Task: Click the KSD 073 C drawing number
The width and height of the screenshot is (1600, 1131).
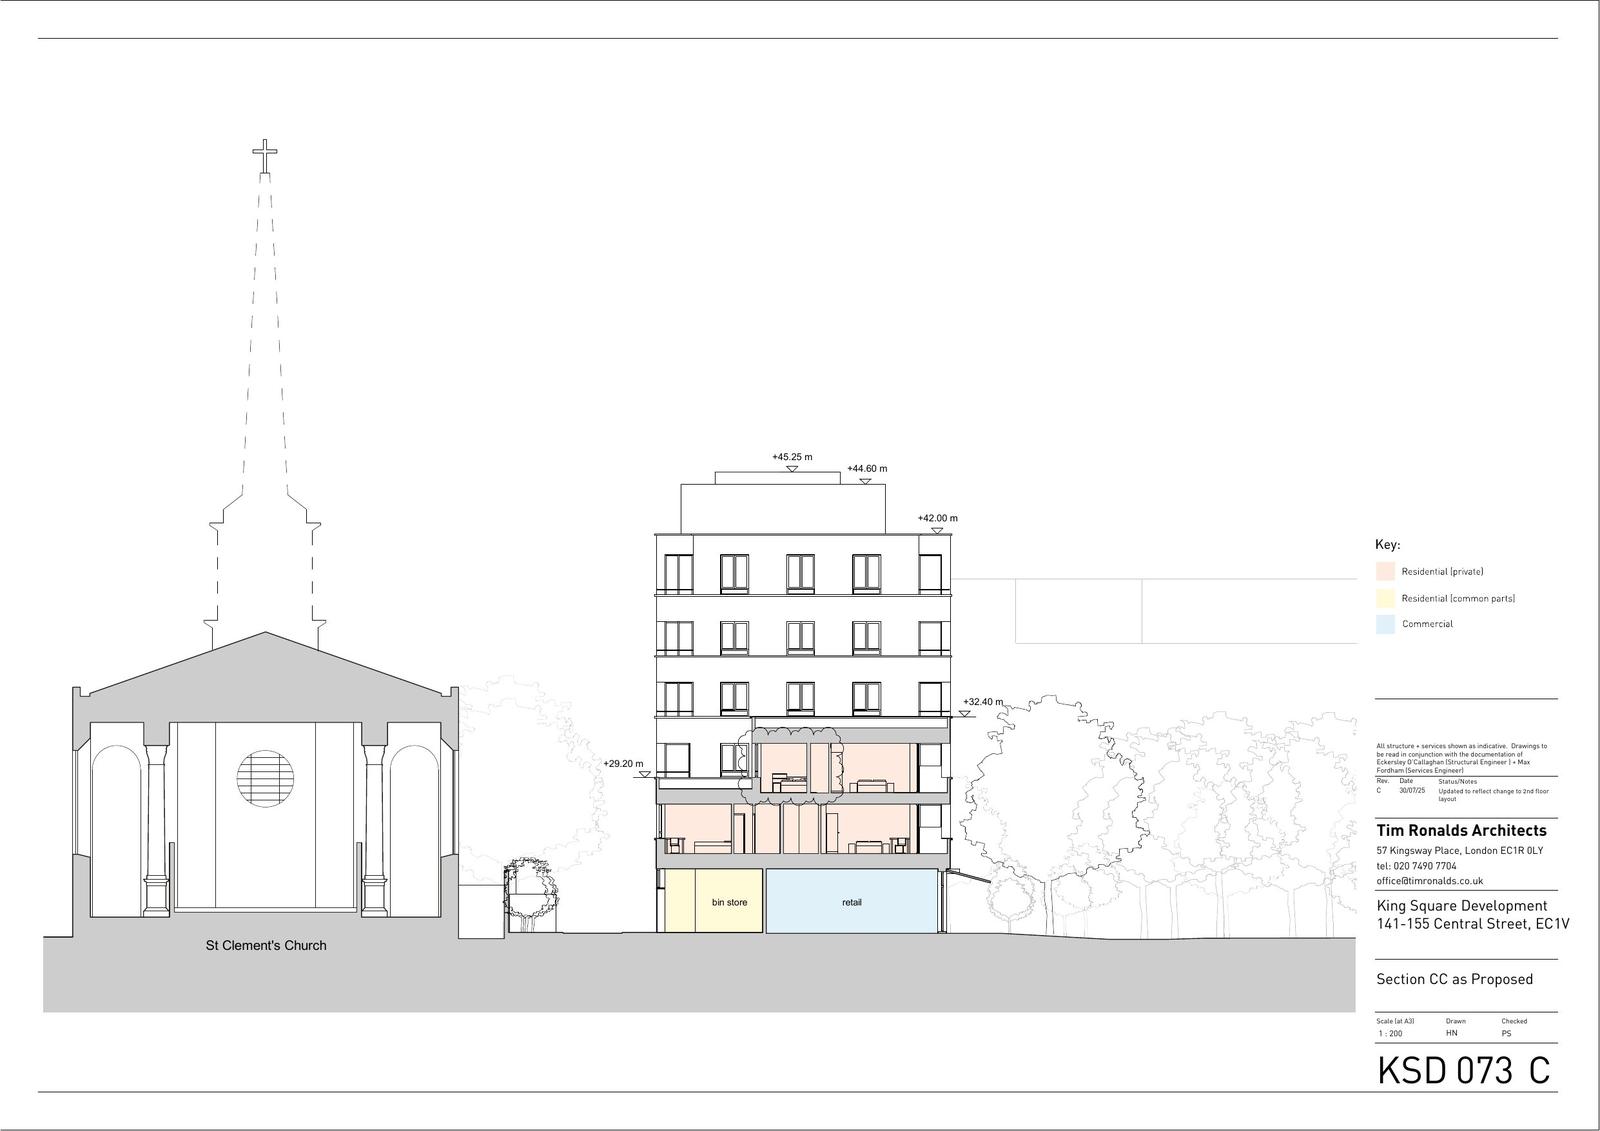Action: (x=1463, y=1070)
